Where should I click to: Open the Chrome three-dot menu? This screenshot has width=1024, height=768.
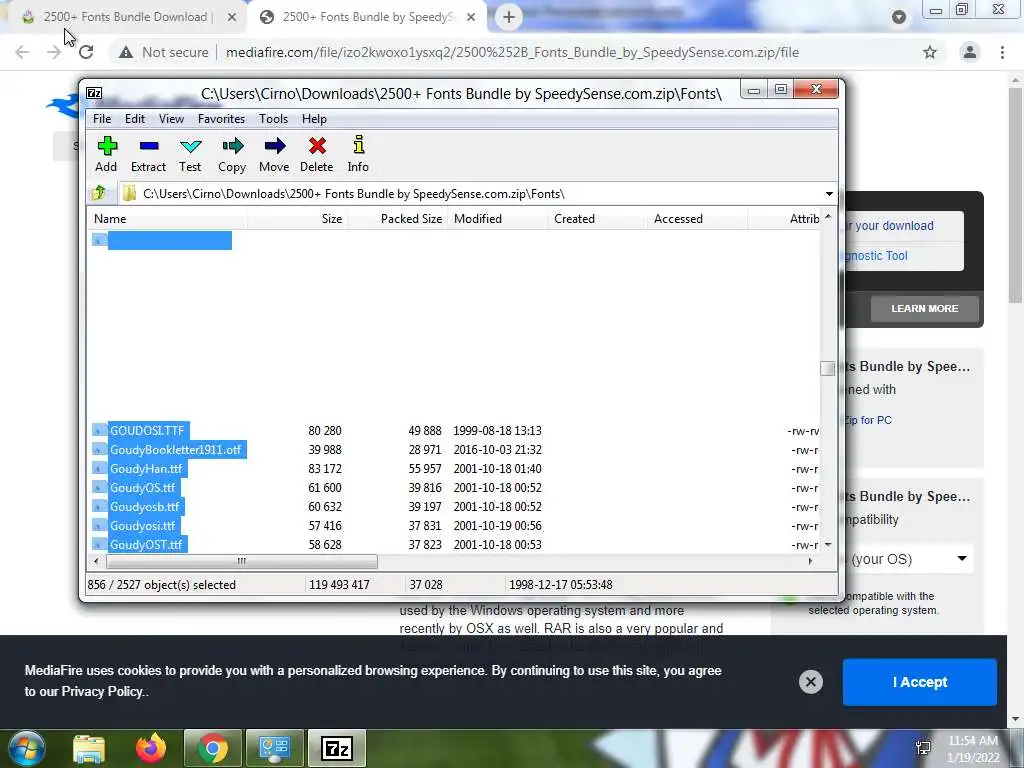point(1002,52)
